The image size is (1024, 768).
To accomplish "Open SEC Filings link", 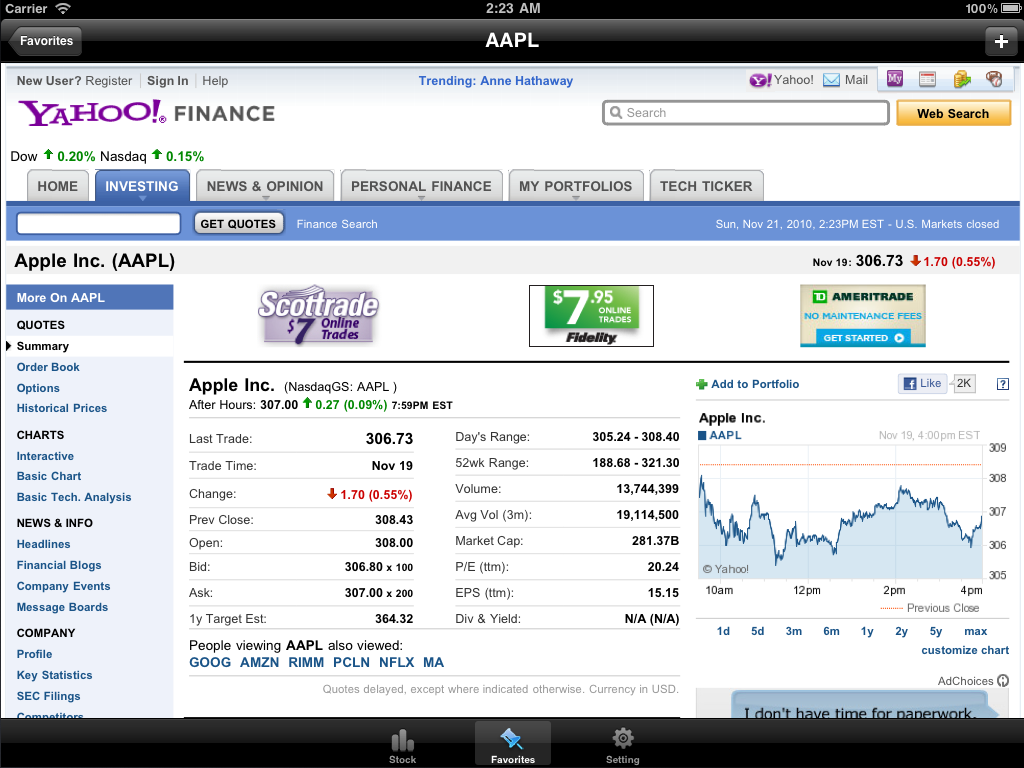I will point(48,696).
